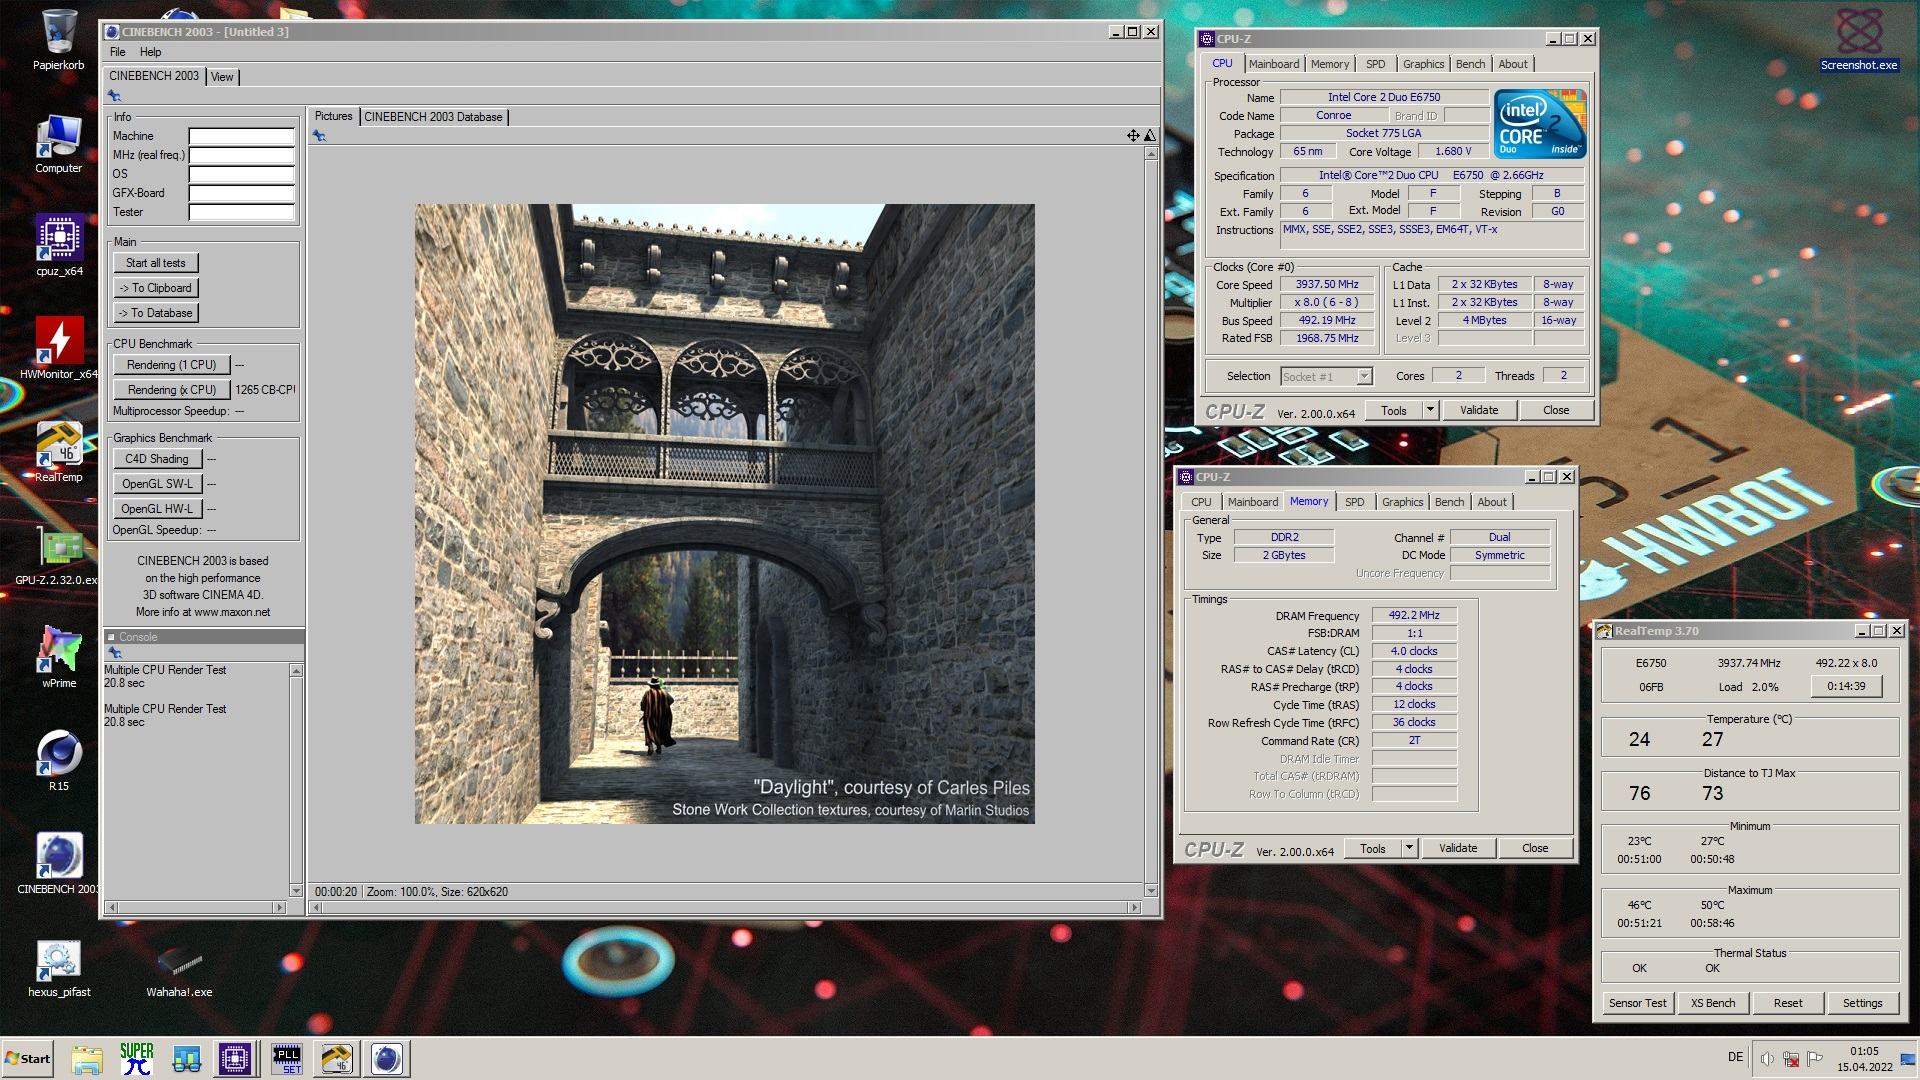Click the speaker volume tray icon

[x=1767, y=1058]
